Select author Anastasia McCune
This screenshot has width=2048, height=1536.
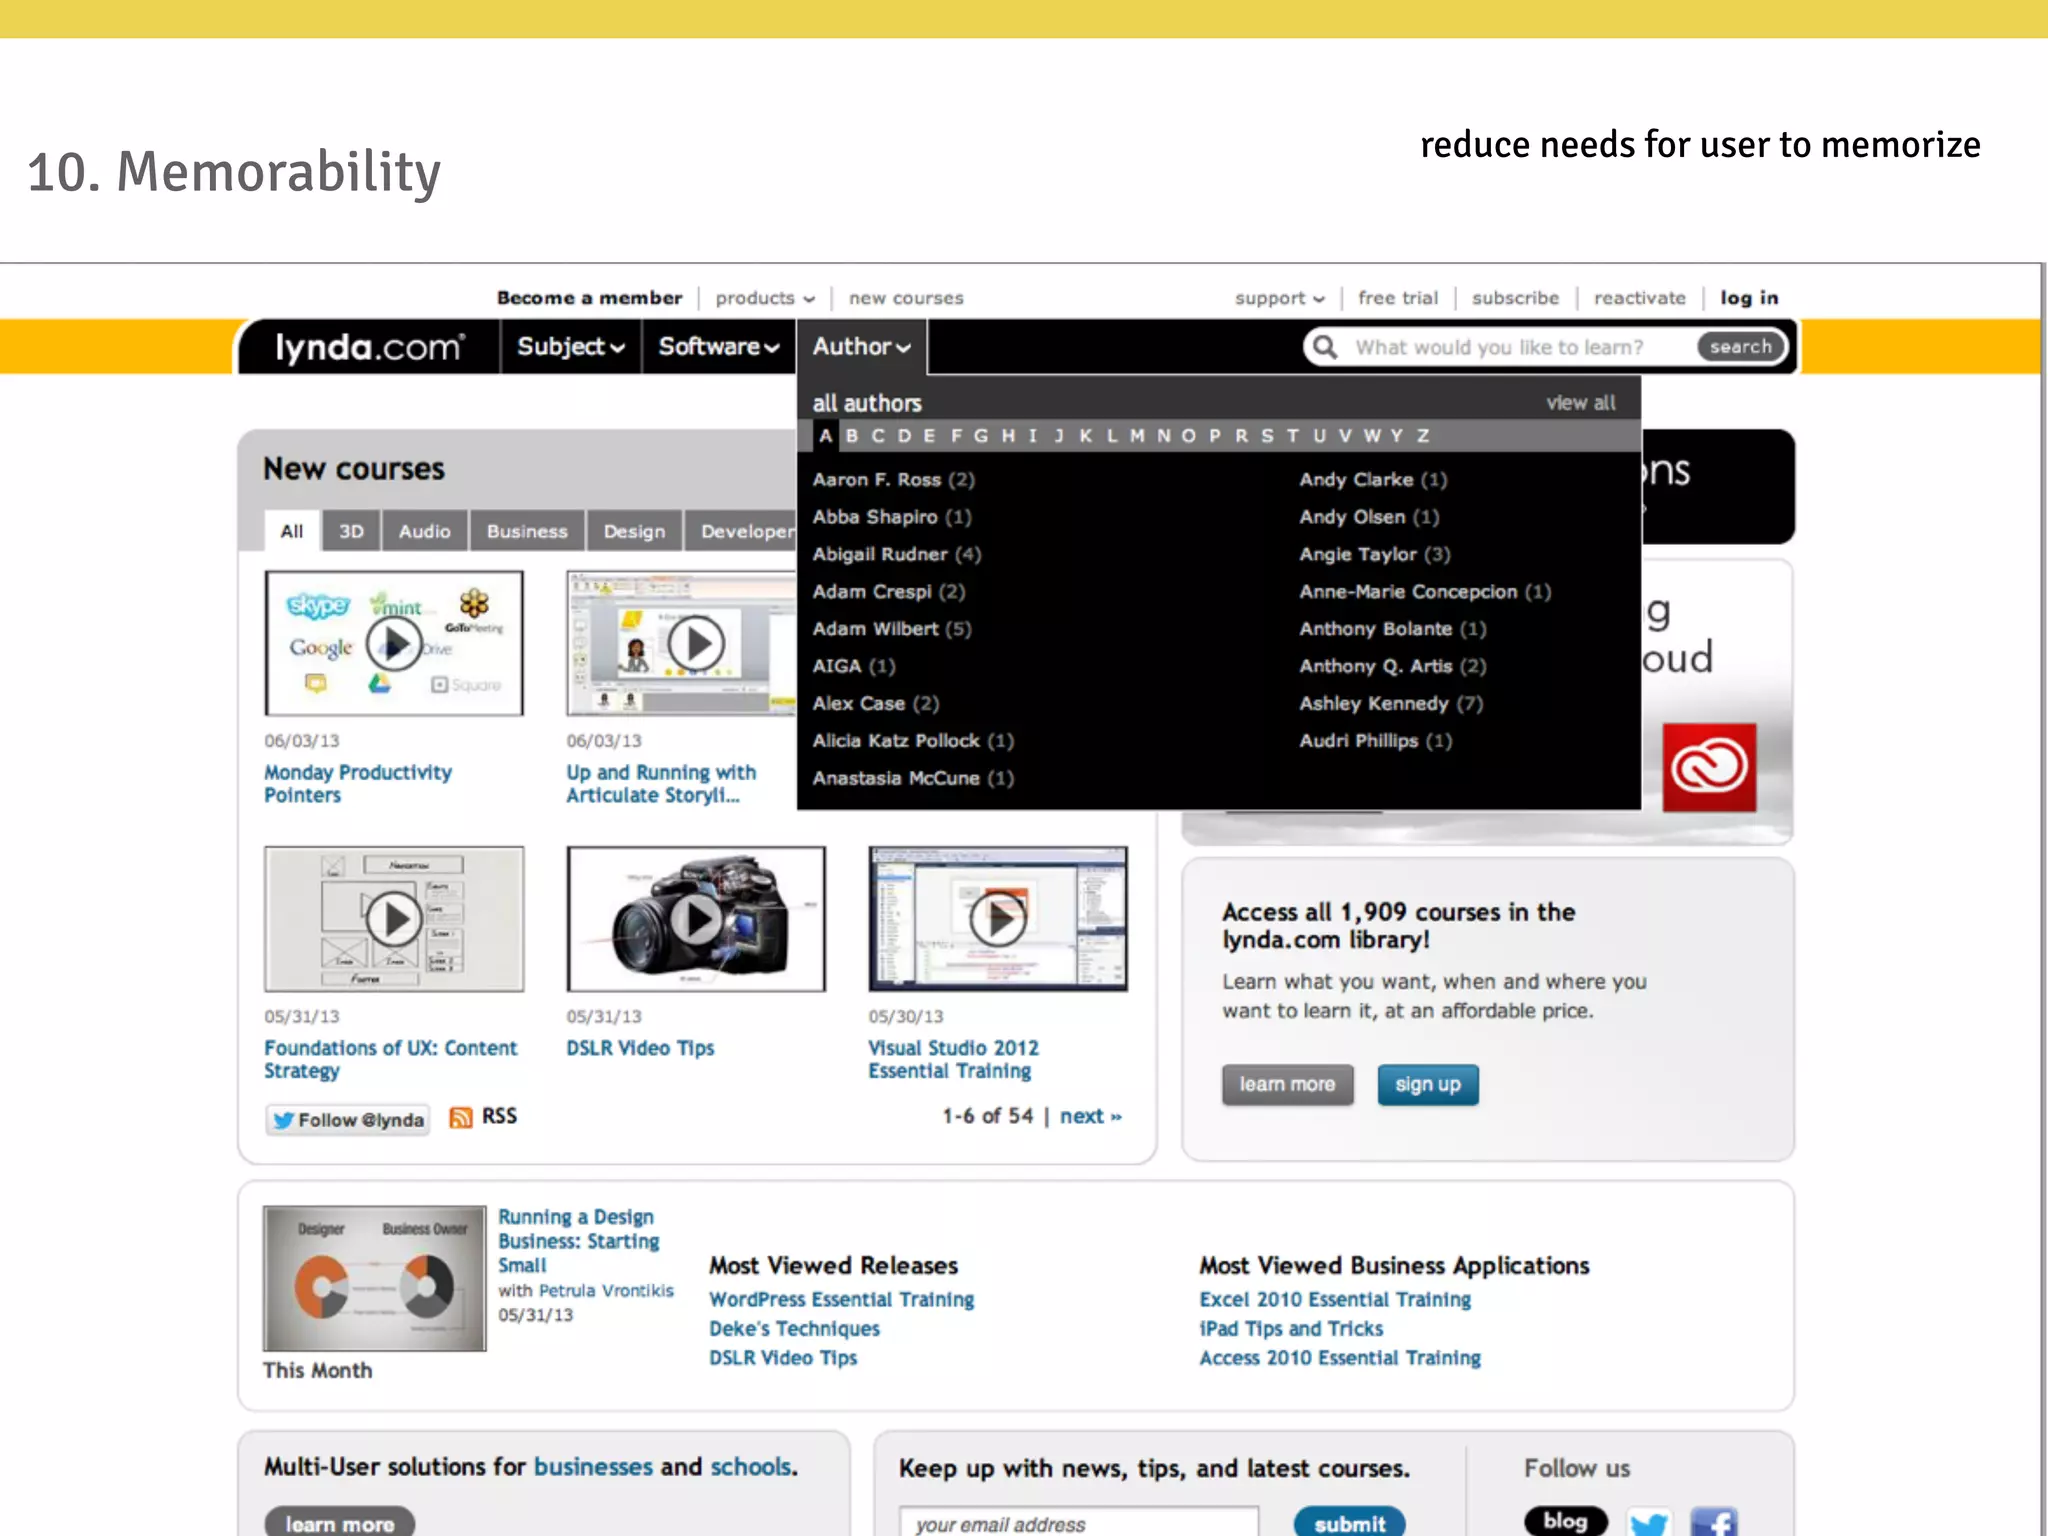point(913,778)
